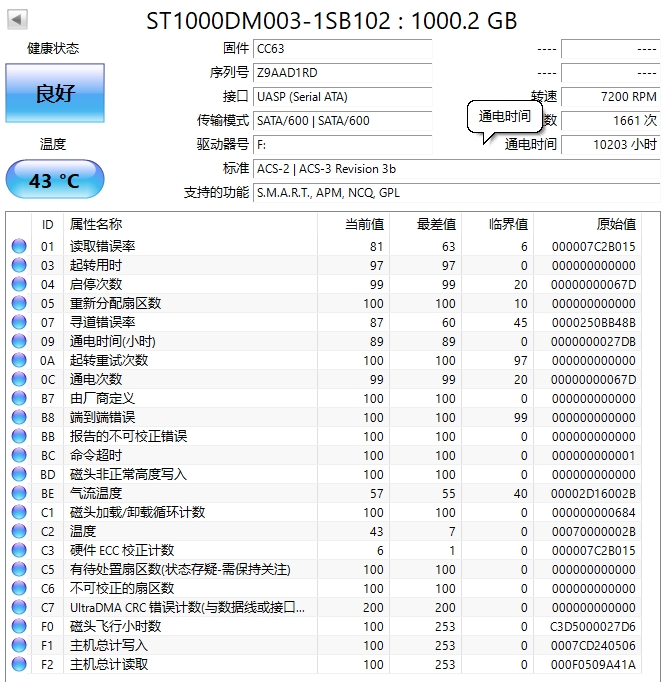The height and width of the screenshot is (682, 665).
Task: Click the status icon for 主机总计读取
Action: point(19,664)
